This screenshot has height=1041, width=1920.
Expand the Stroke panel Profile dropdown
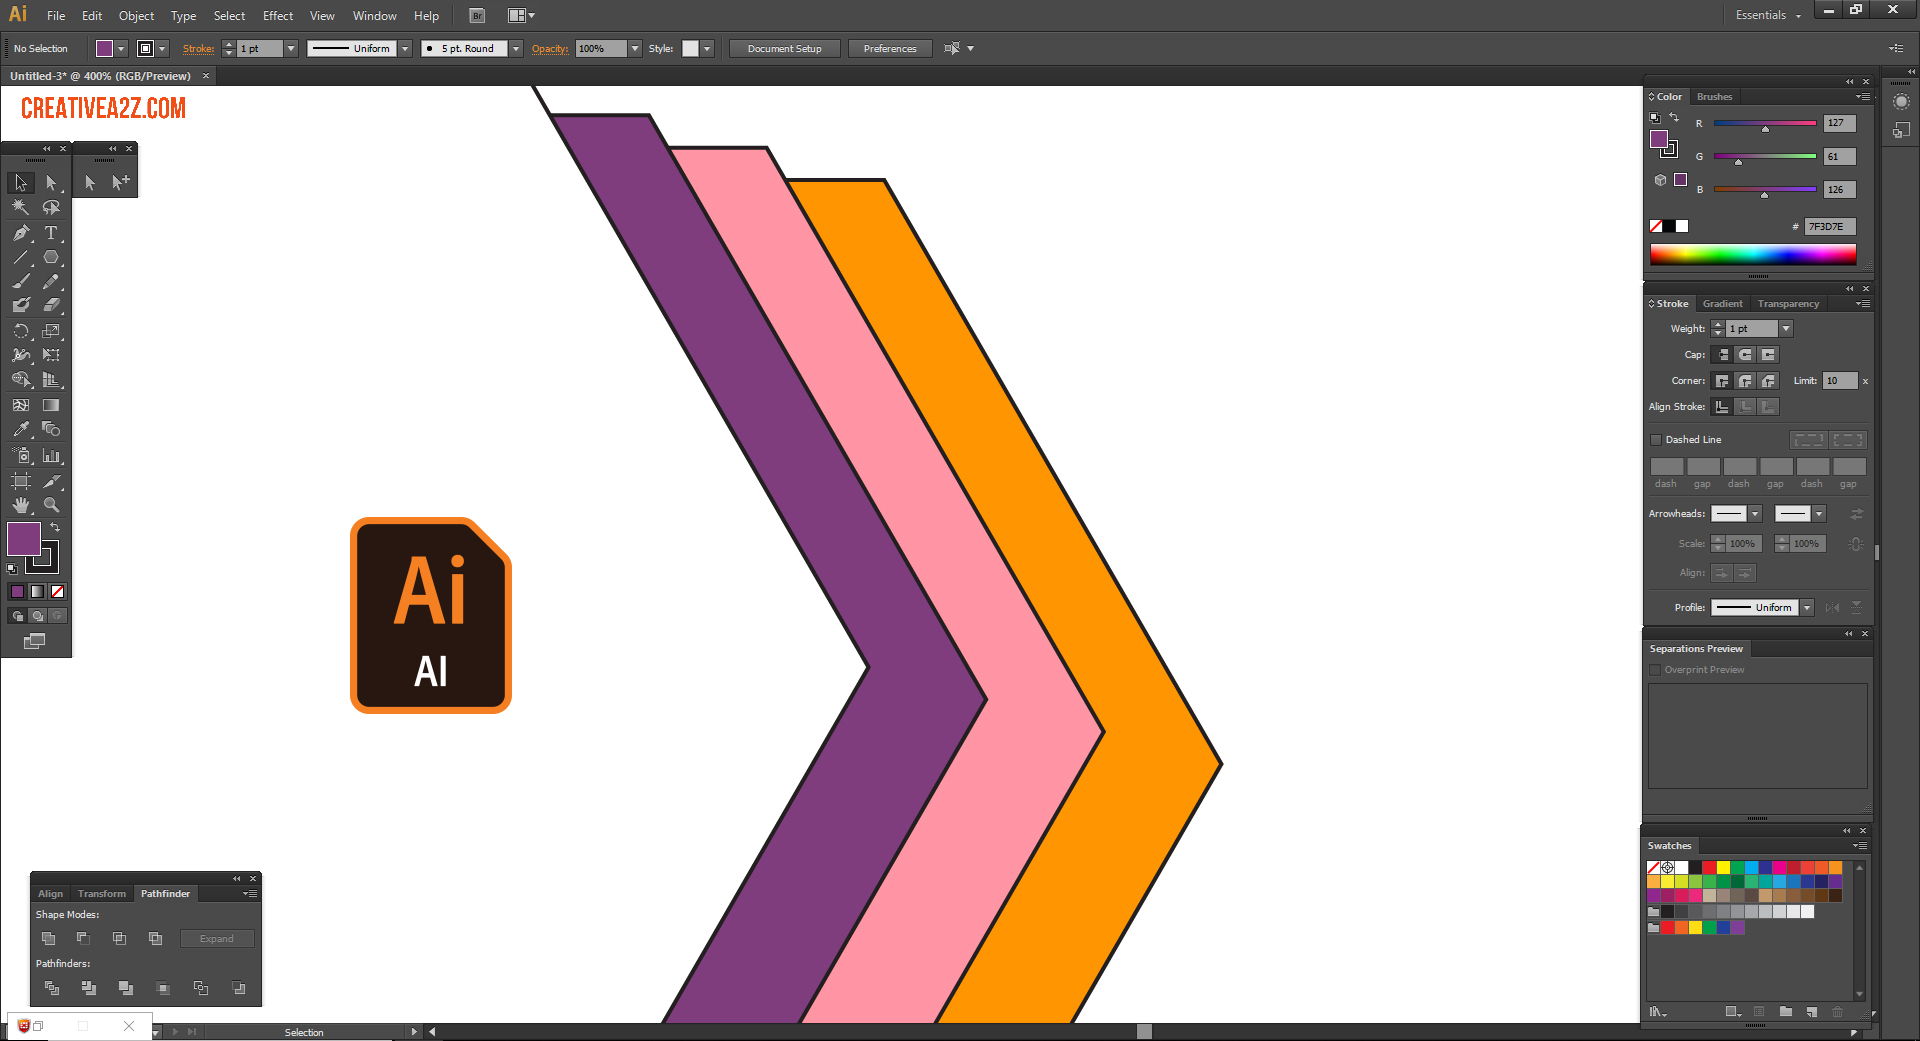pos(1807,608)
